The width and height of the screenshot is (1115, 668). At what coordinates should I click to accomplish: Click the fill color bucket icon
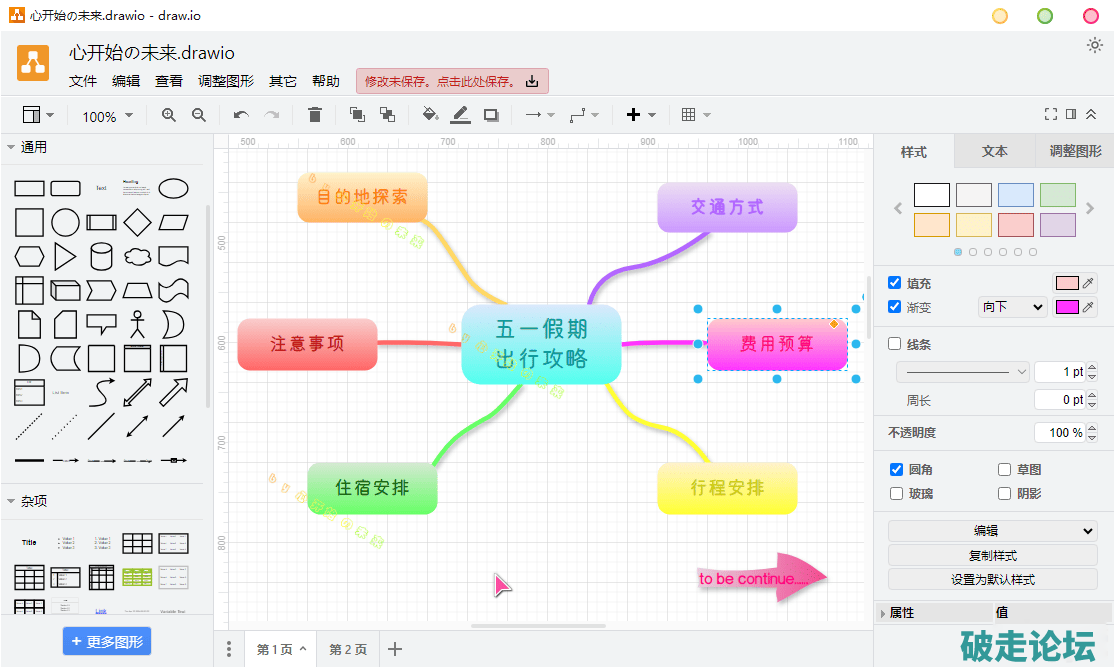pyautogui.click(x=430, y=115)
